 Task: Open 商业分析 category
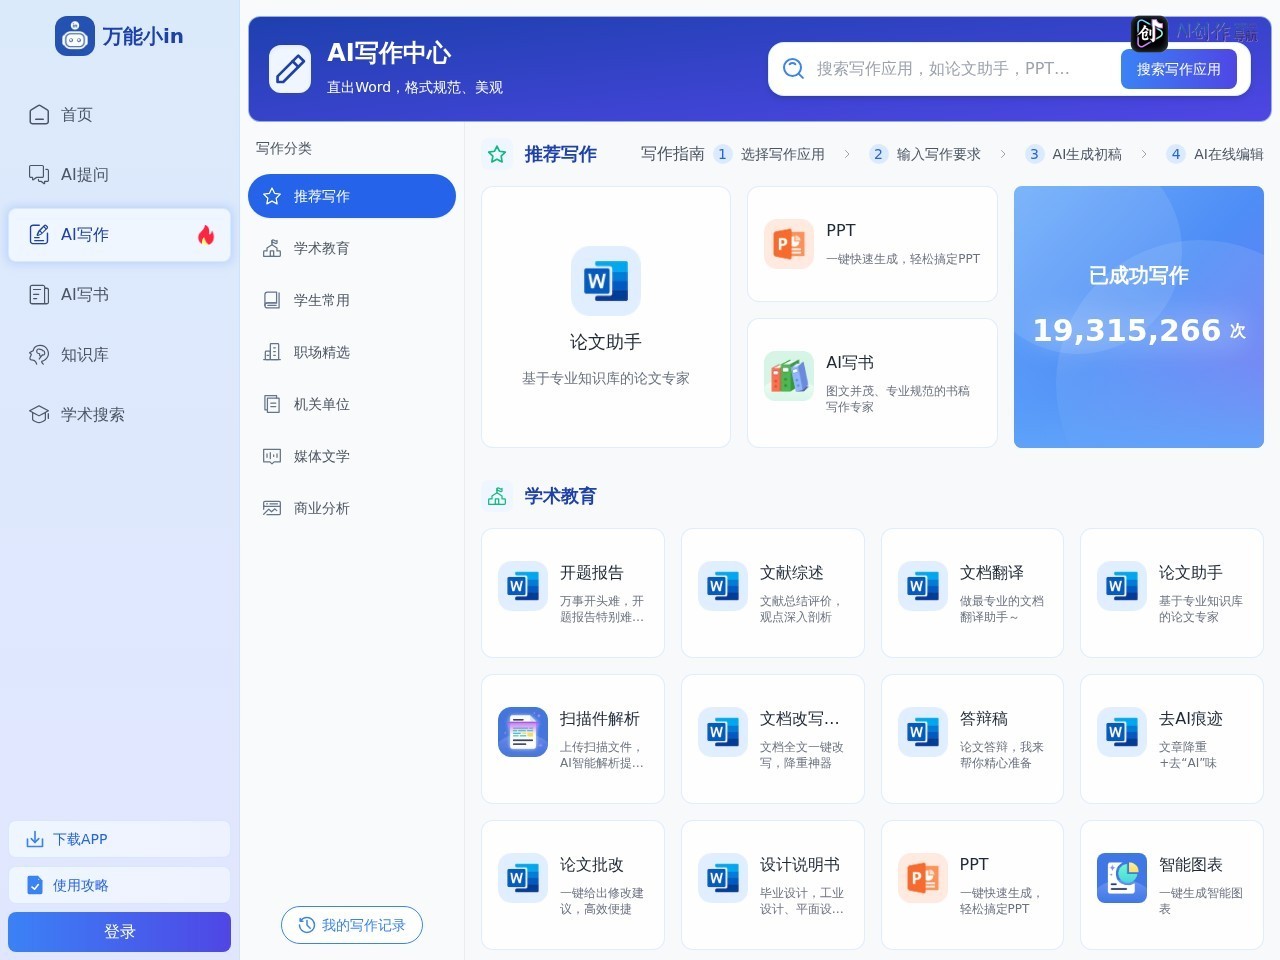click(352, 508)
